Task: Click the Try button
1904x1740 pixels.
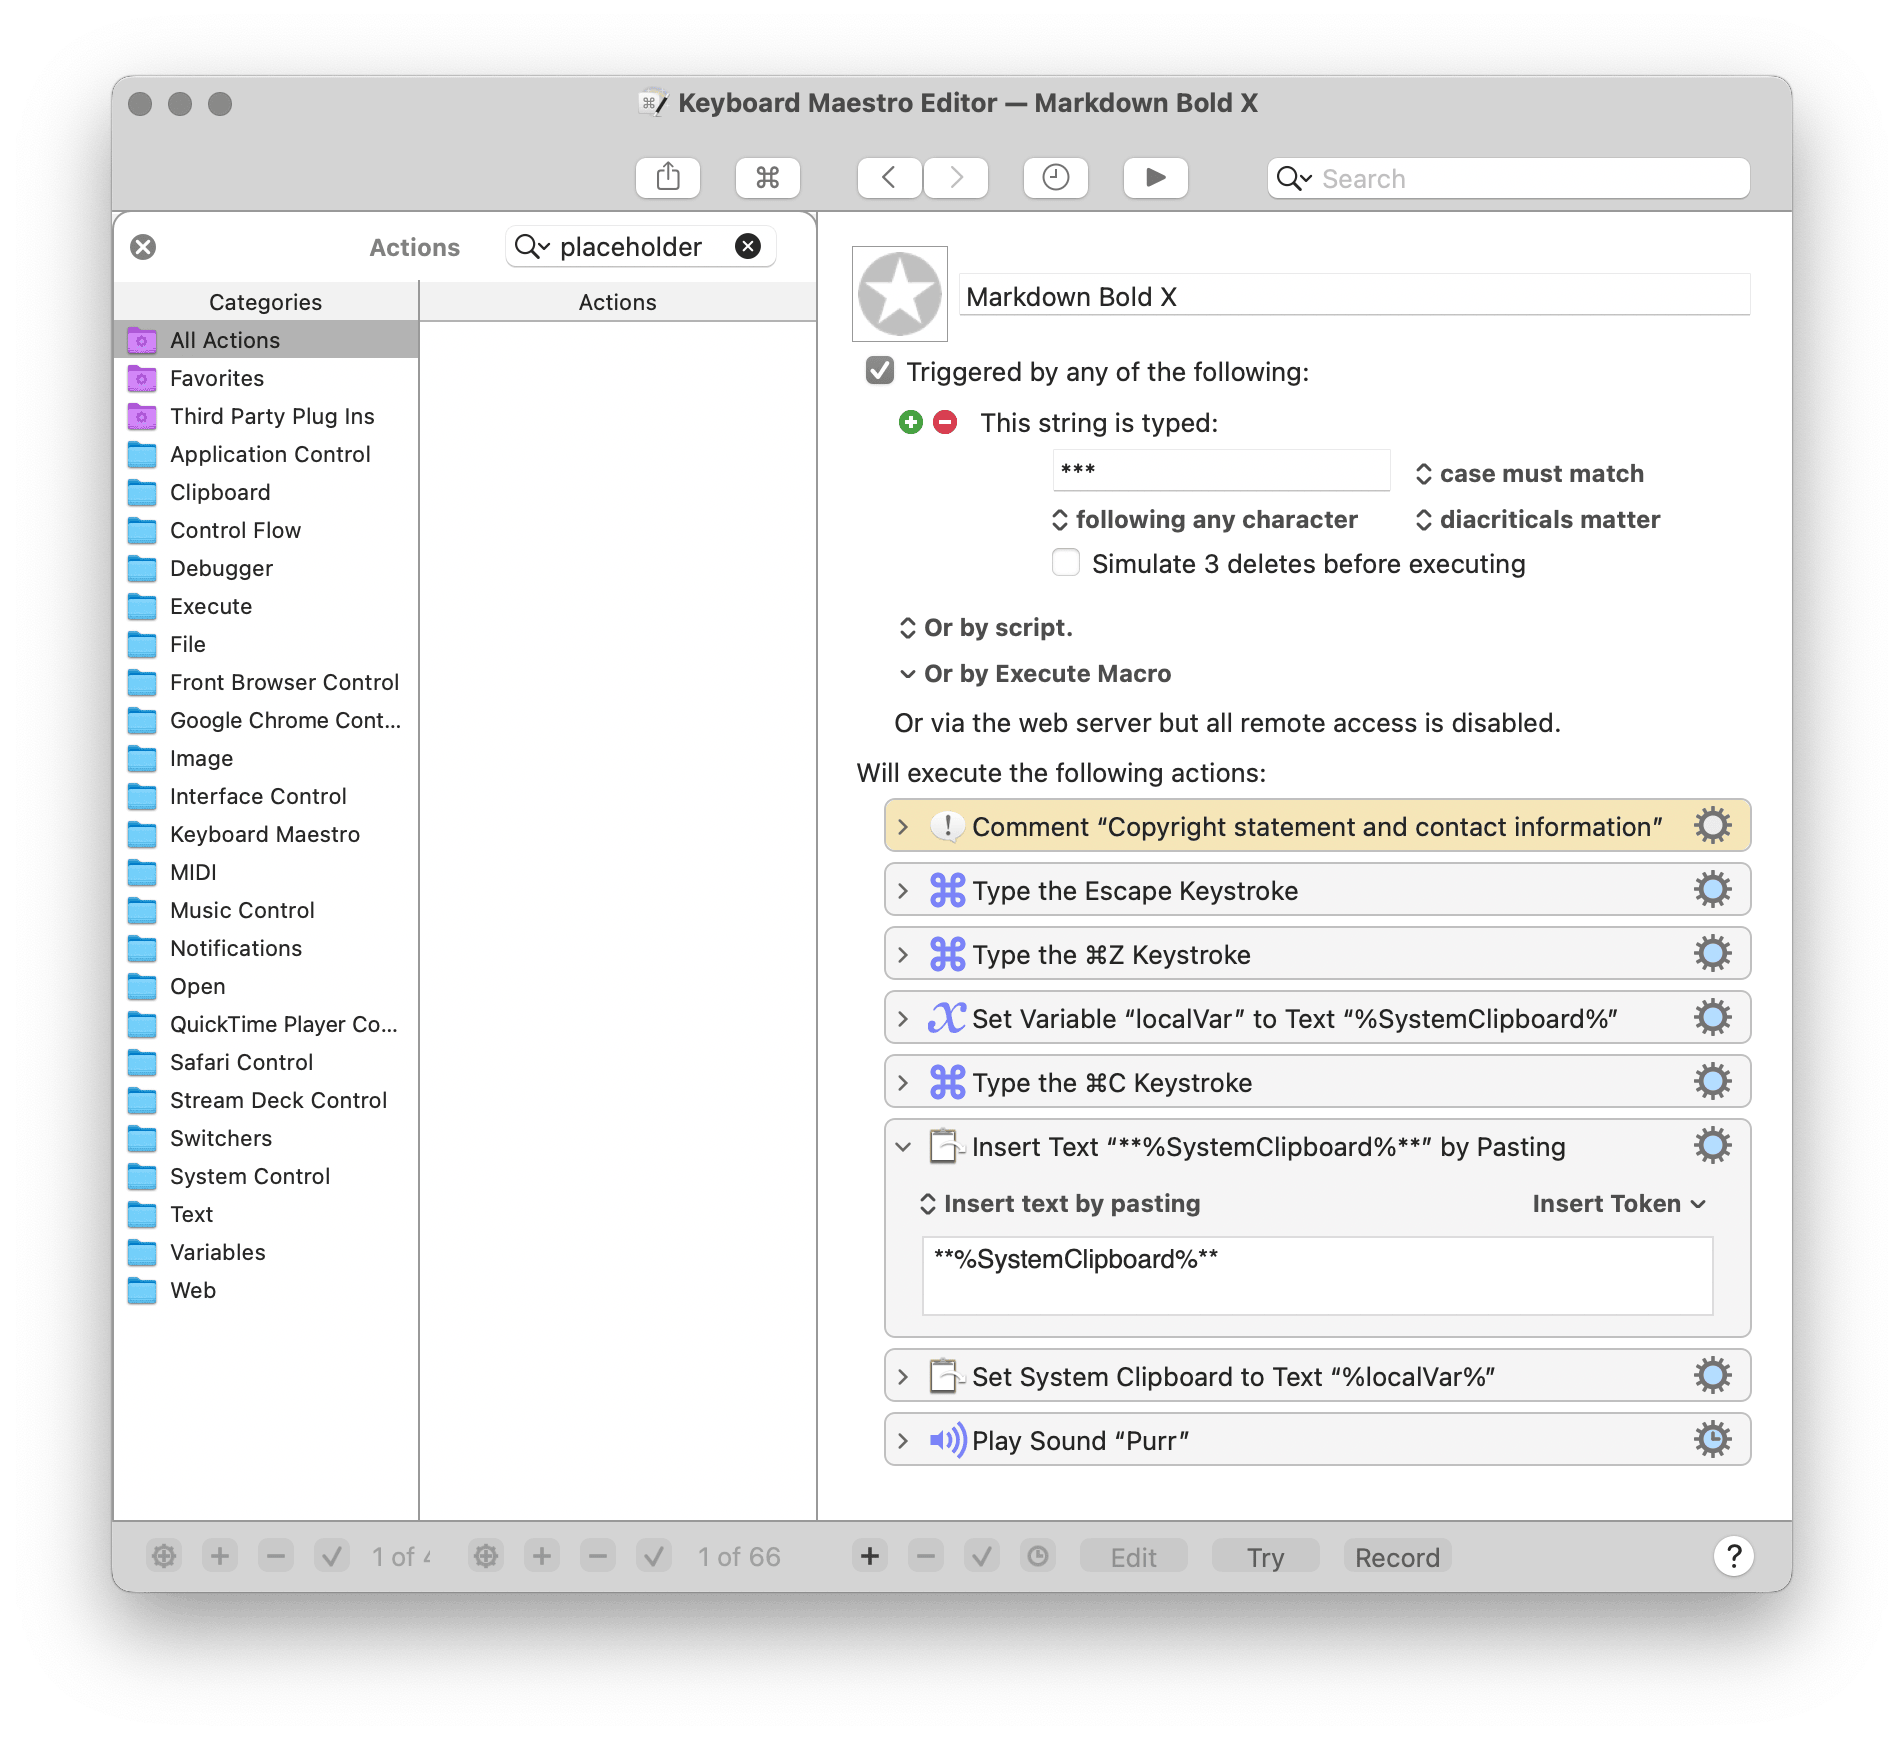Action: tap(1265, 1556)
